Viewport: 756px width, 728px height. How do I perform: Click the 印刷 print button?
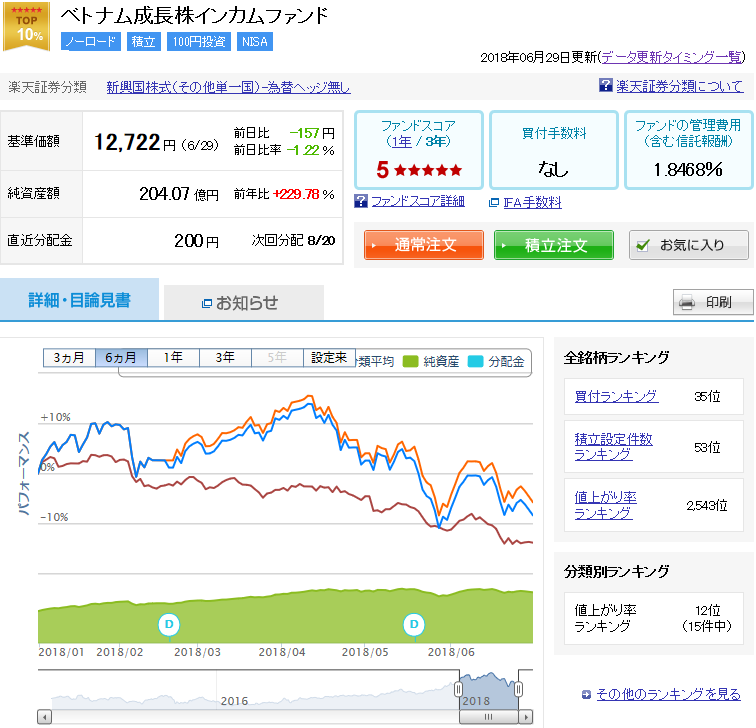click(713, 302)
